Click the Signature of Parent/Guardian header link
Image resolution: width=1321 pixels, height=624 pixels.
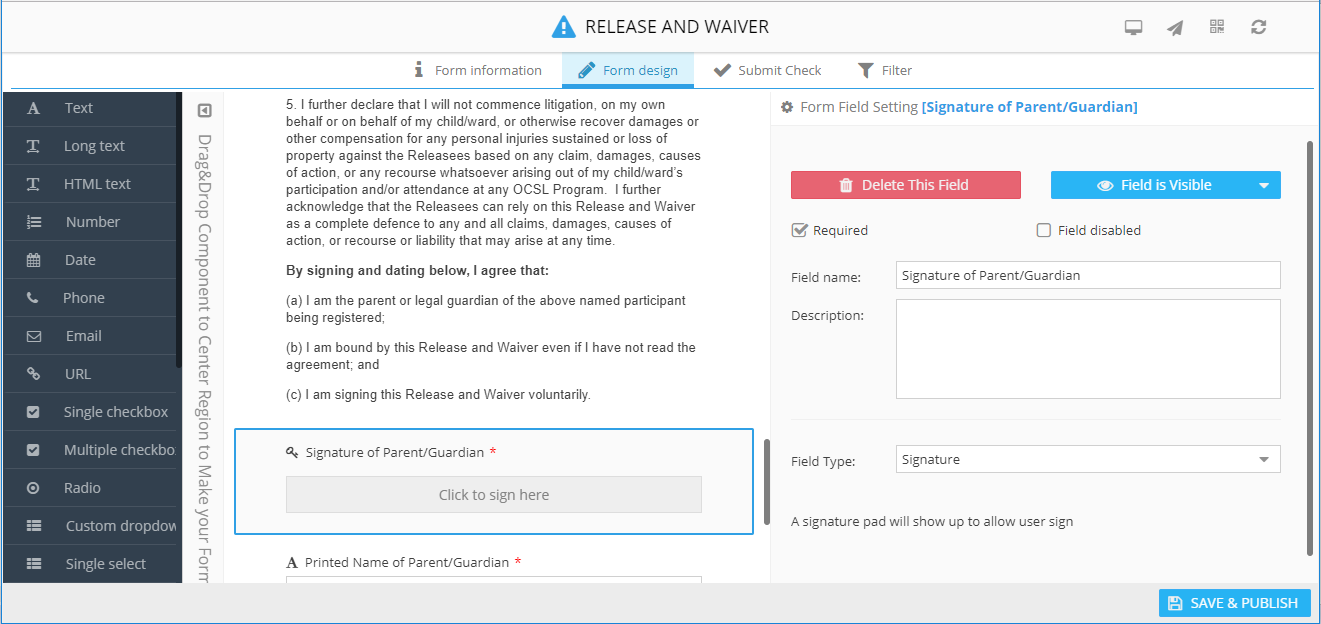pyautogui.click(x=1029, y=107)
